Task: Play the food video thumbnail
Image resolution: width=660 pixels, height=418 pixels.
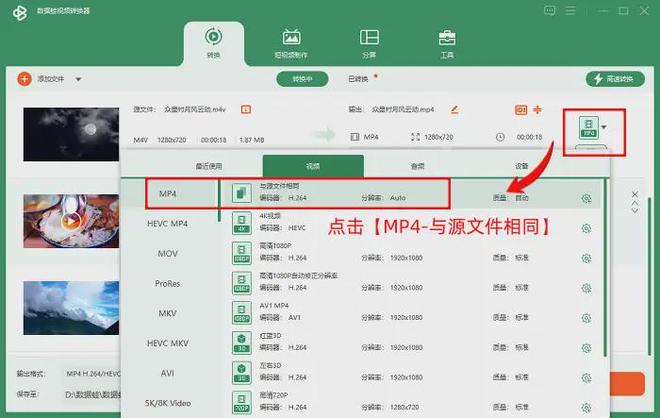Action: (x=71, y=221)
